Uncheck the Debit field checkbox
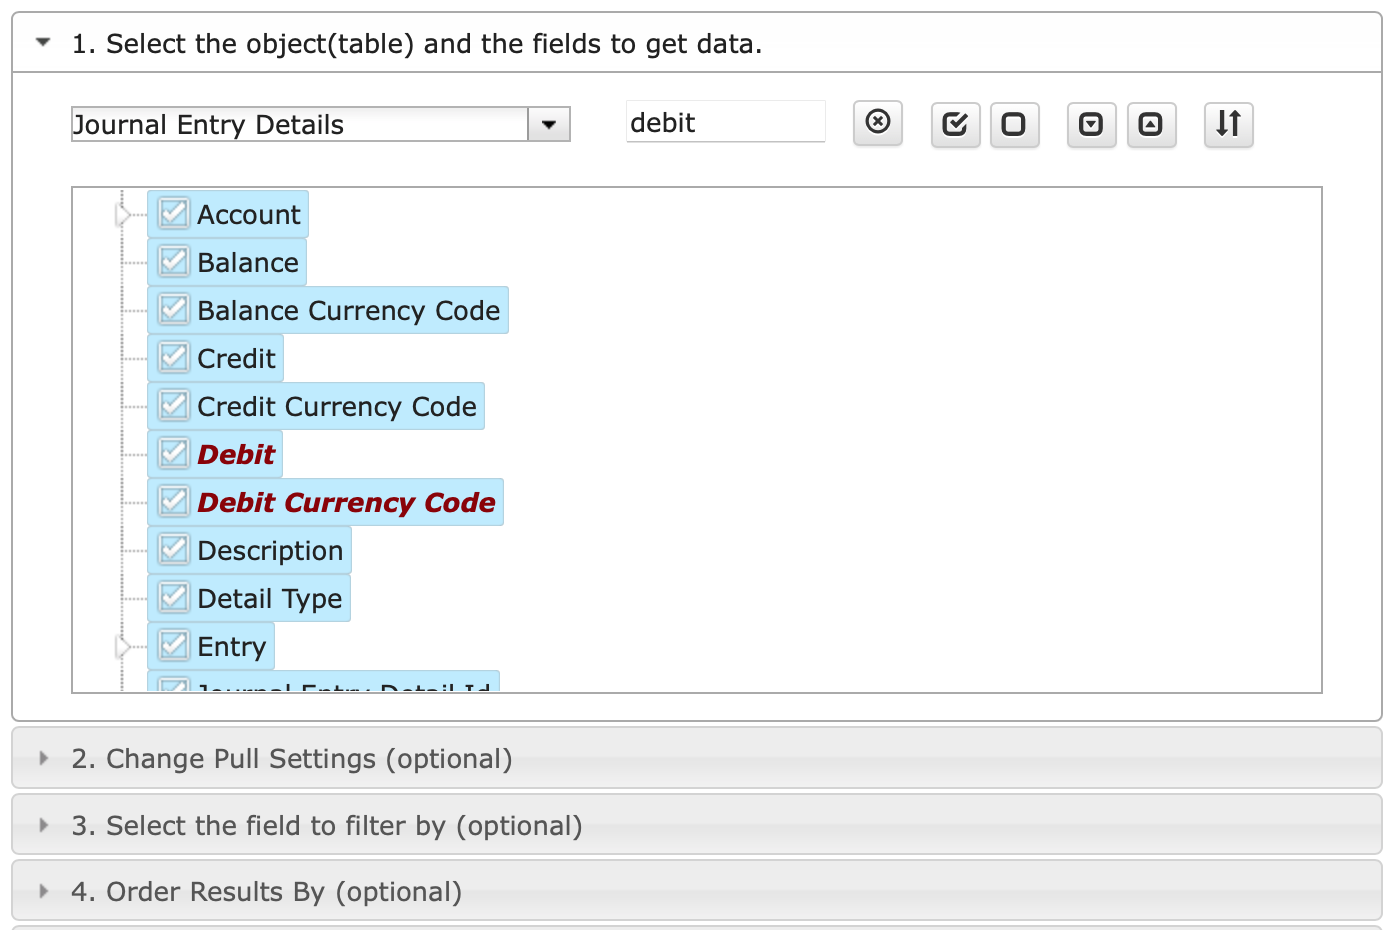1392x930 pixels. pyautogui.click(x=174, y=454)
